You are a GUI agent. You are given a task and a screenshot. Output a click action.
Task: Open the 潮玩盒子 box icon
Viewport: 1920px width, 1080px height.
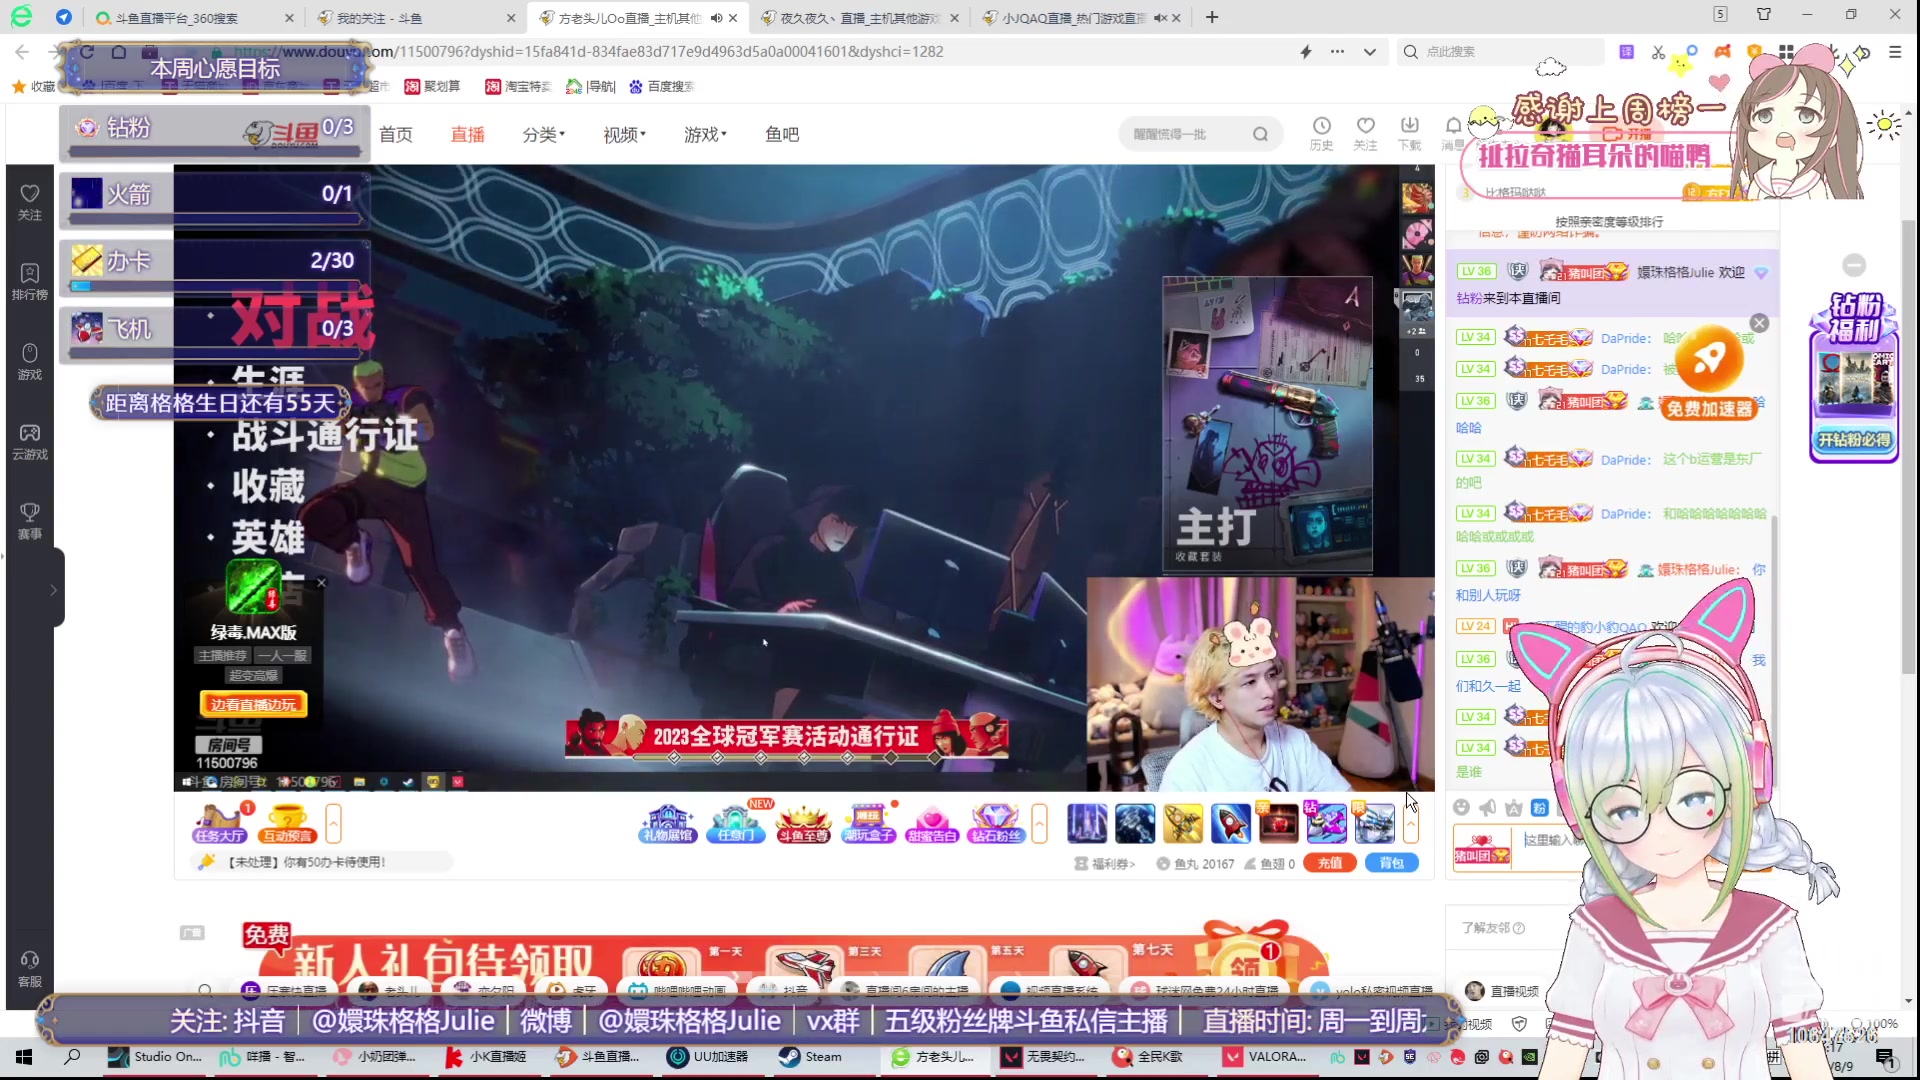click(x=868, y=824)
